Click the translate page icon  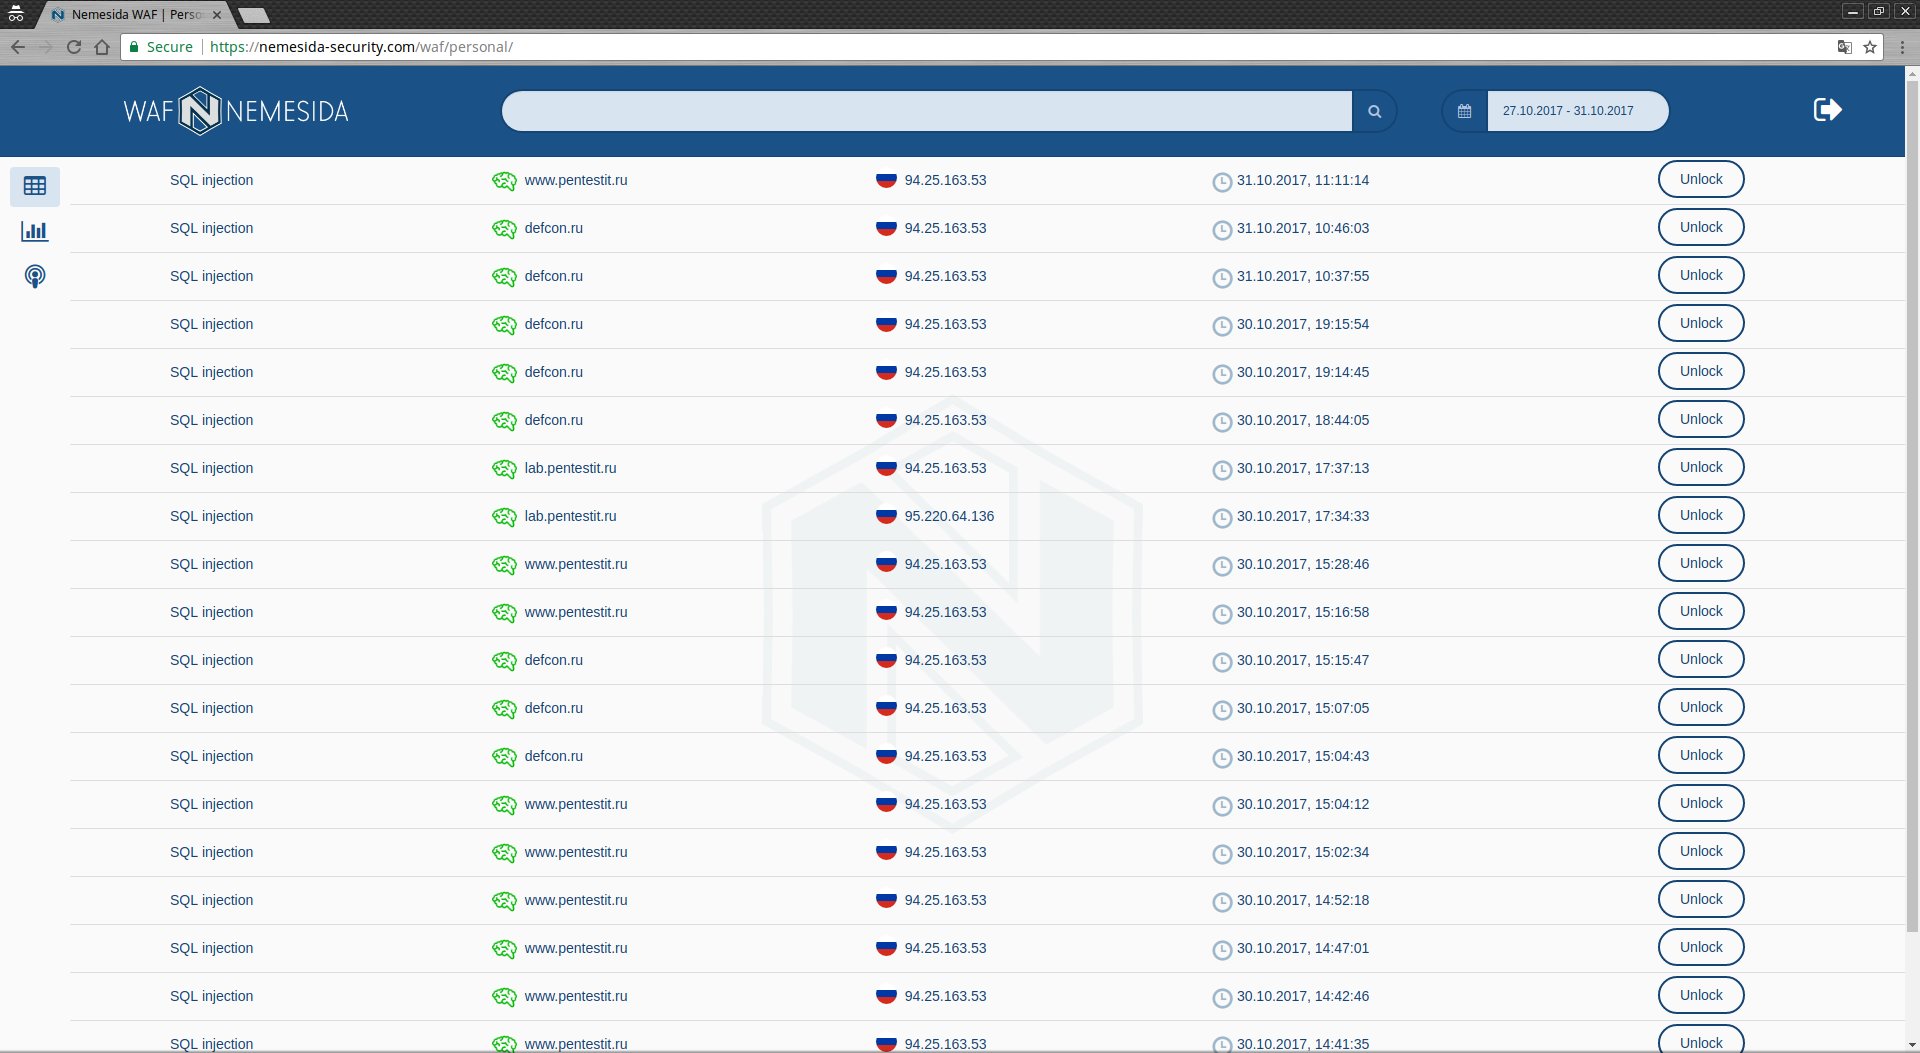pyautogui.click(x=1844, y=47)
